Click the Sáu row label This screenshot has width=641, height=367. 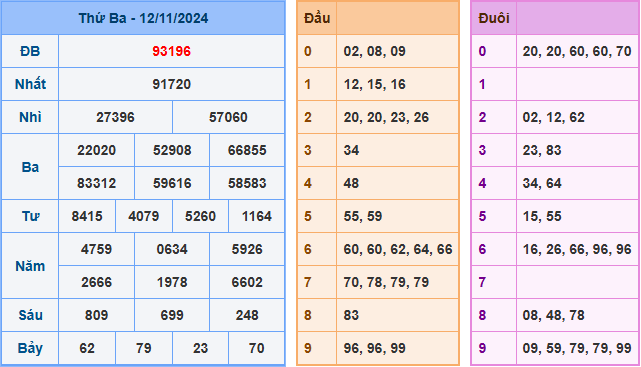click(30, 315)
